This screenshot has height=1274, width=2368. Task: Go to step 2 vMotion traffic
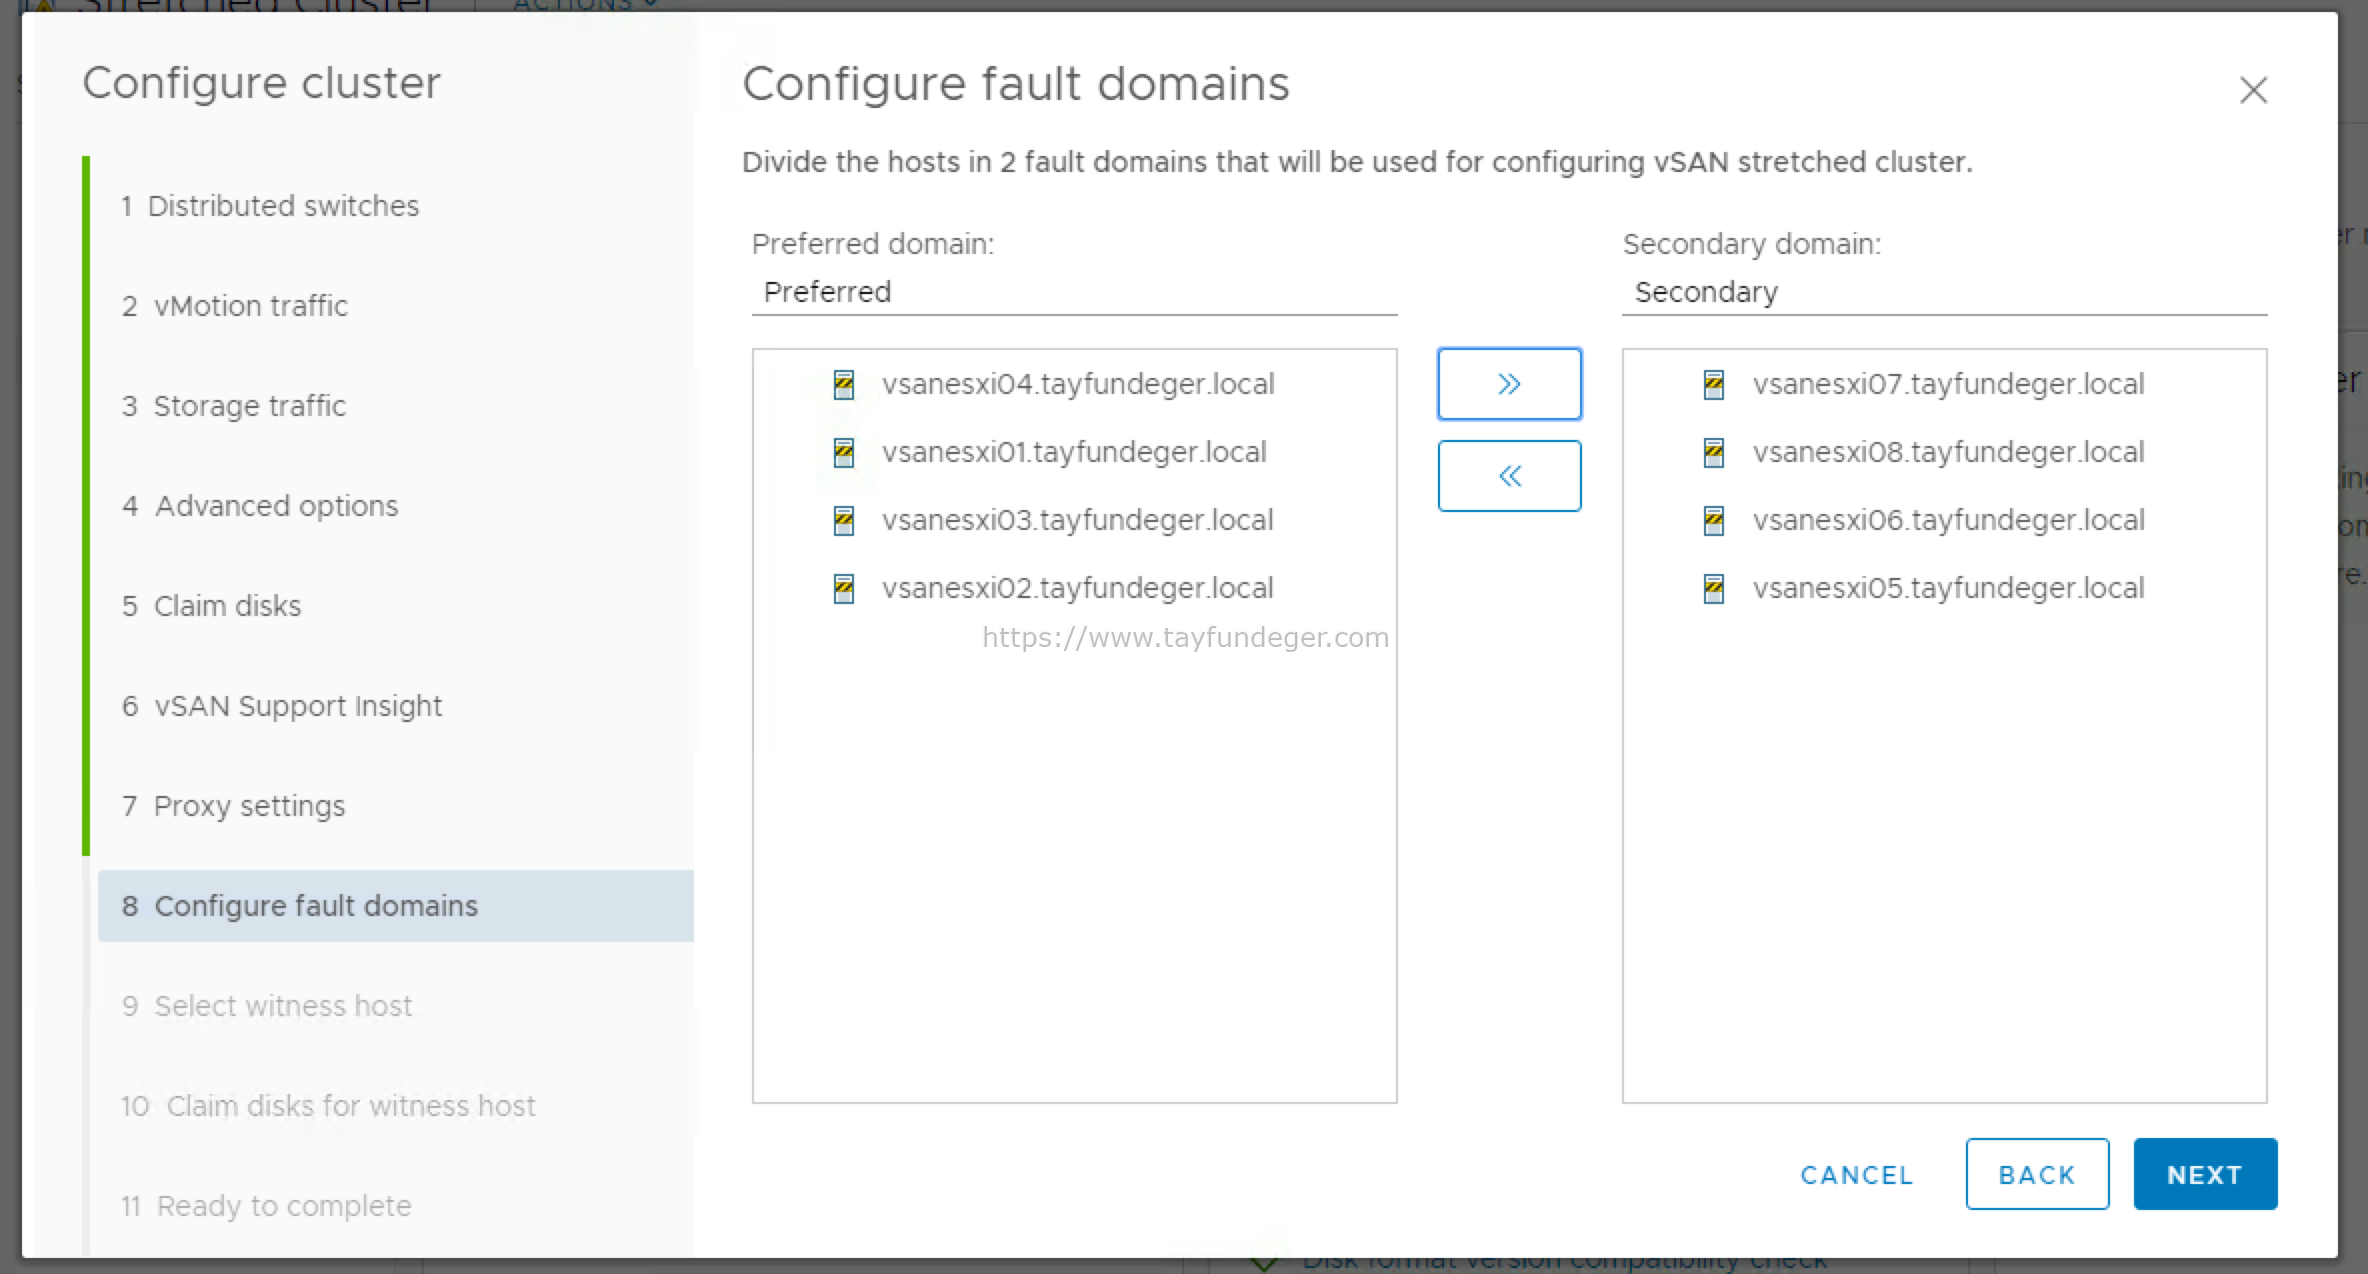pyautogui.click(x=235, y=306)
